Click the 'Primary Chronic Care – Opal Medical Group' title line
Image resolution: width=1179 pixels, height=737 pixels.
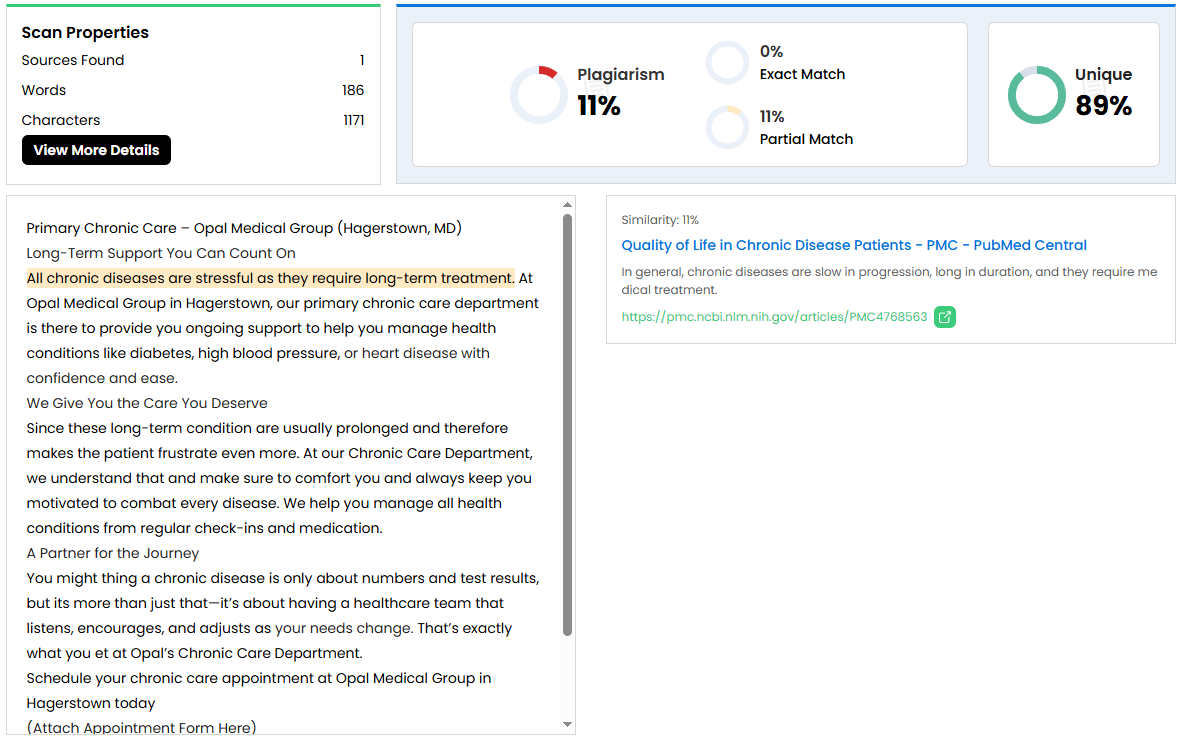coord(244,228)
